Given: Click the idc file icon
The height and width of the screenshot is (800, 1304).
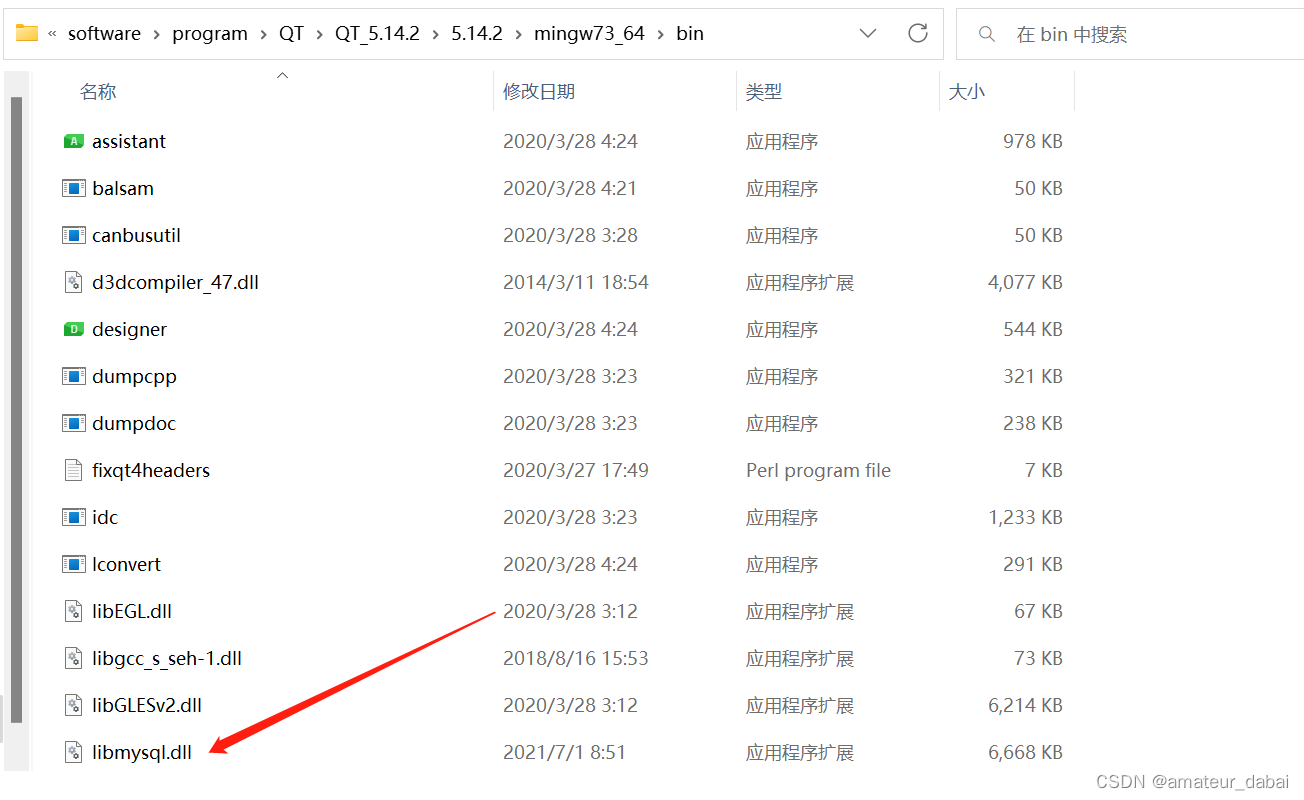Looking at the screenshot, I should pos(73,517).
